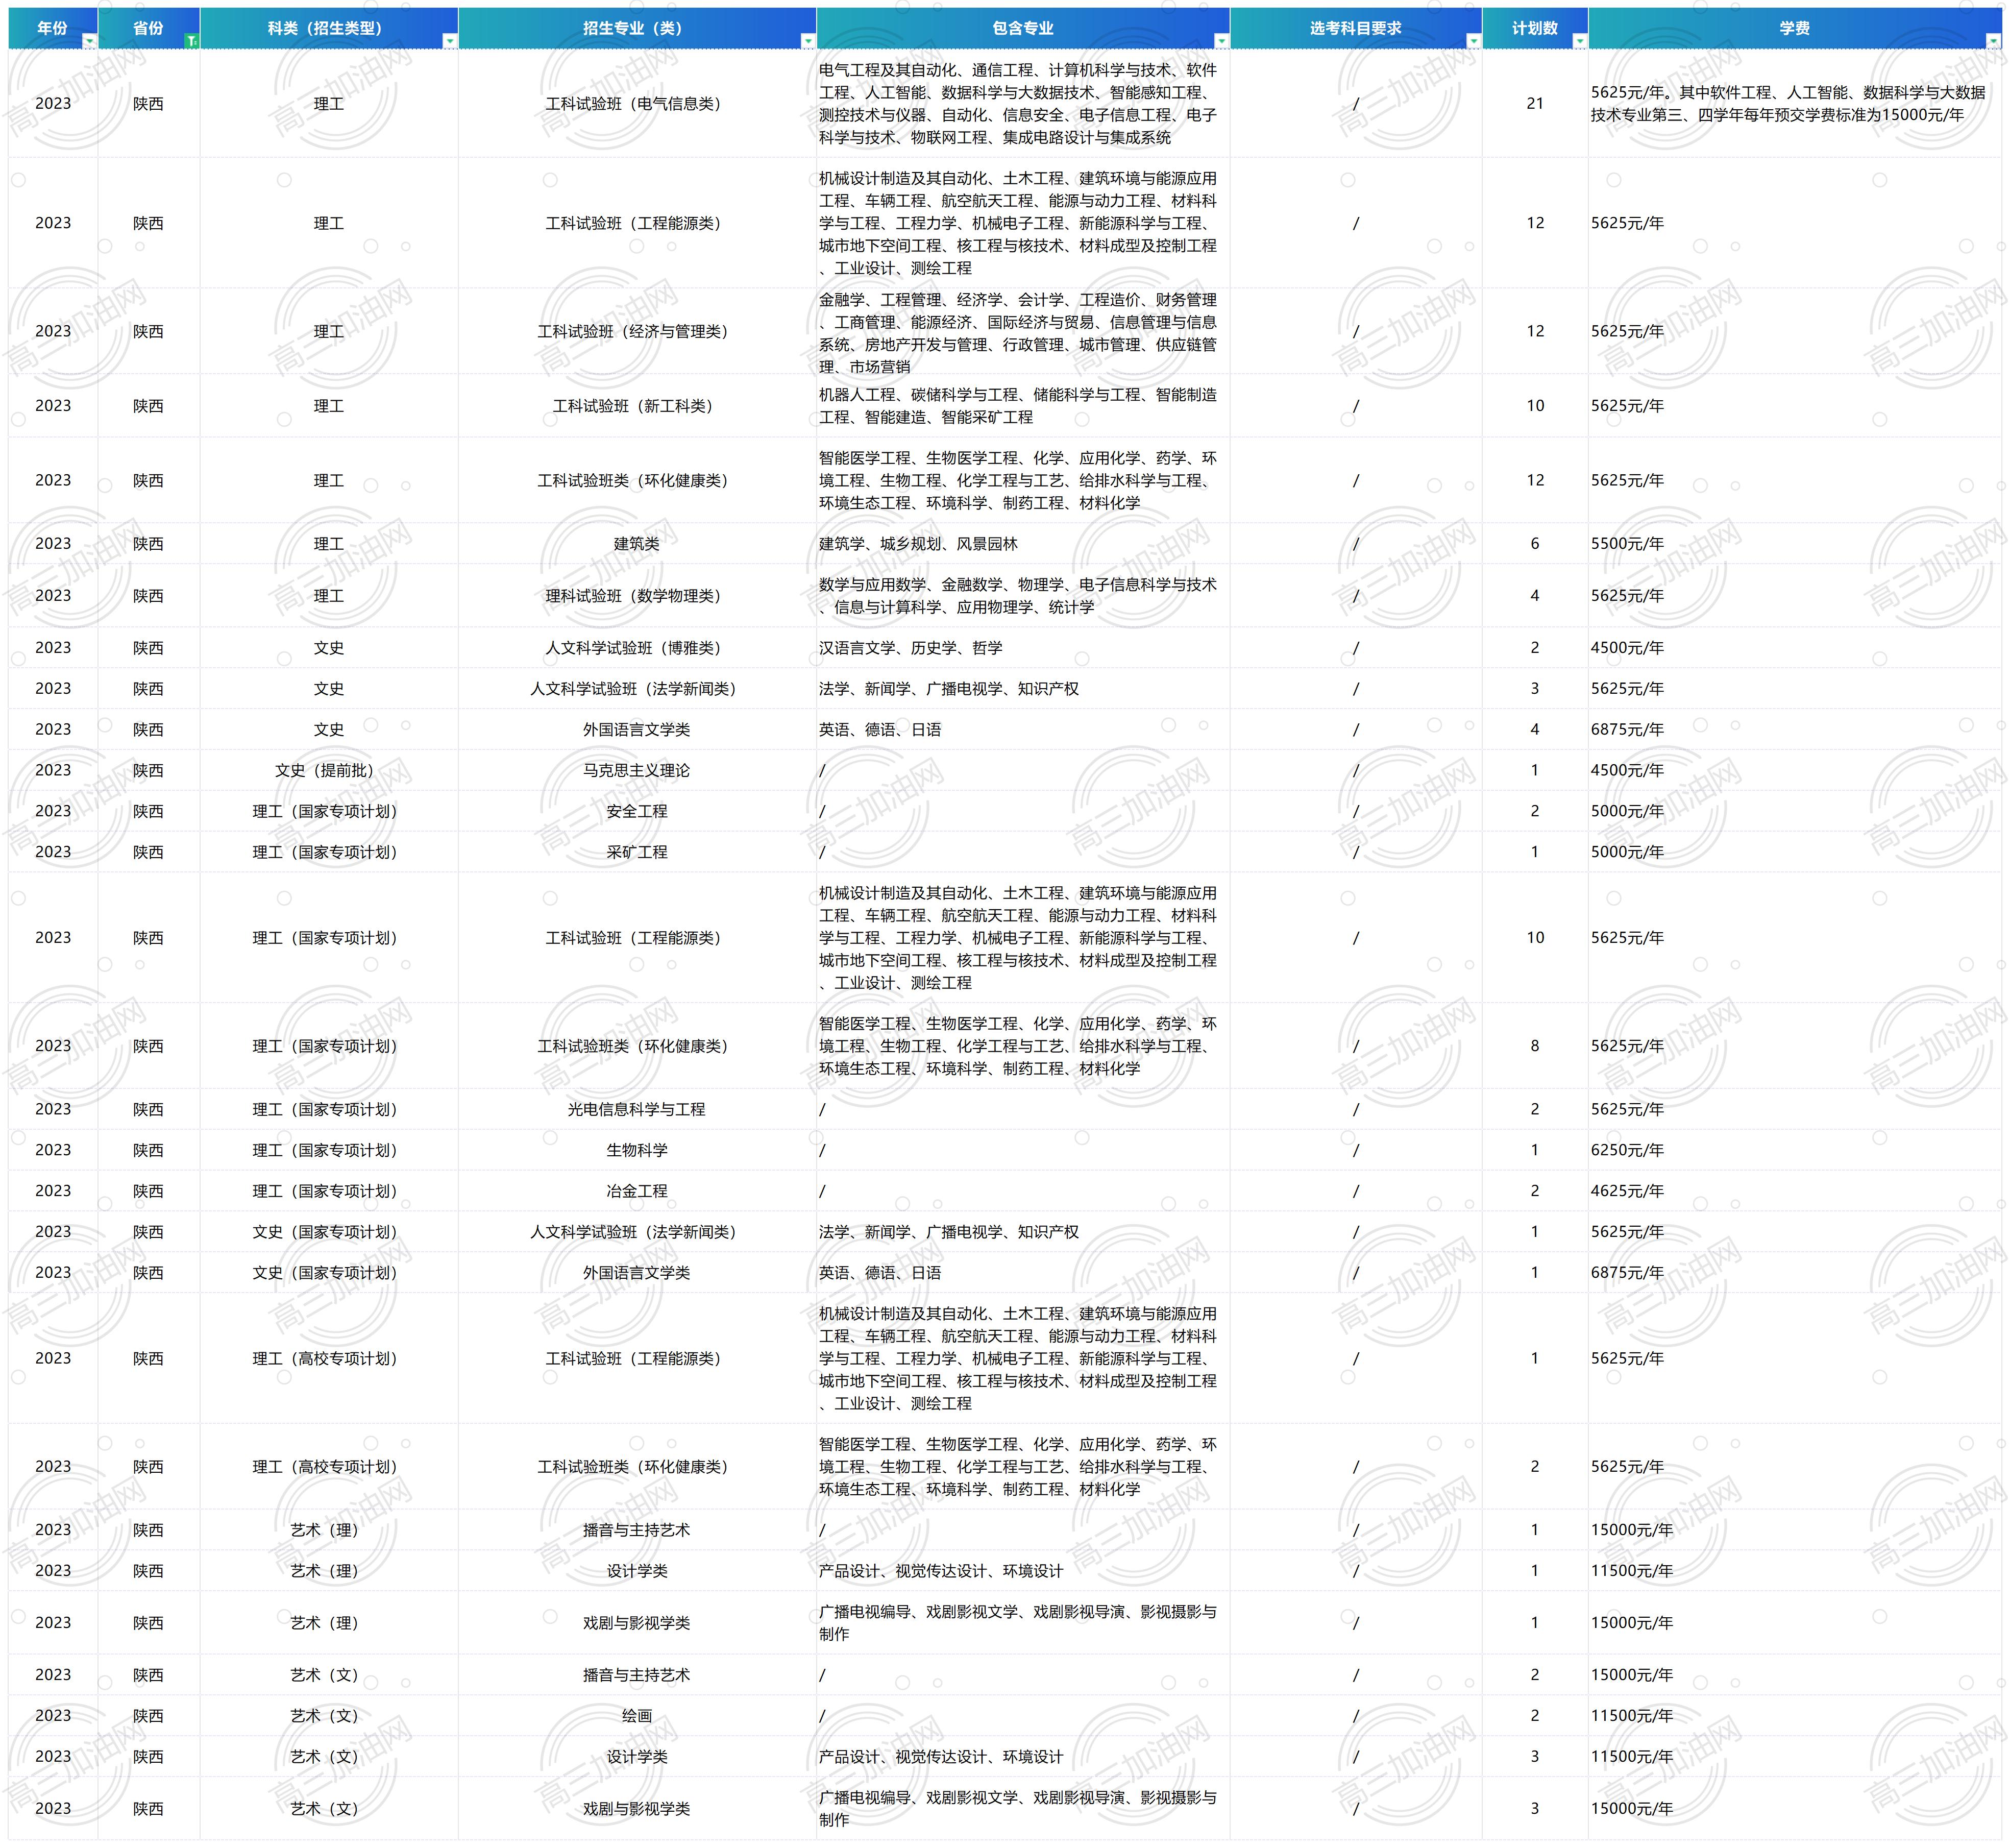Image resolution: width=2010 pixels, height=1848 pixels.
Task: Click the 工科试验班（经济与管理类） cell
Action: (637, 332)
